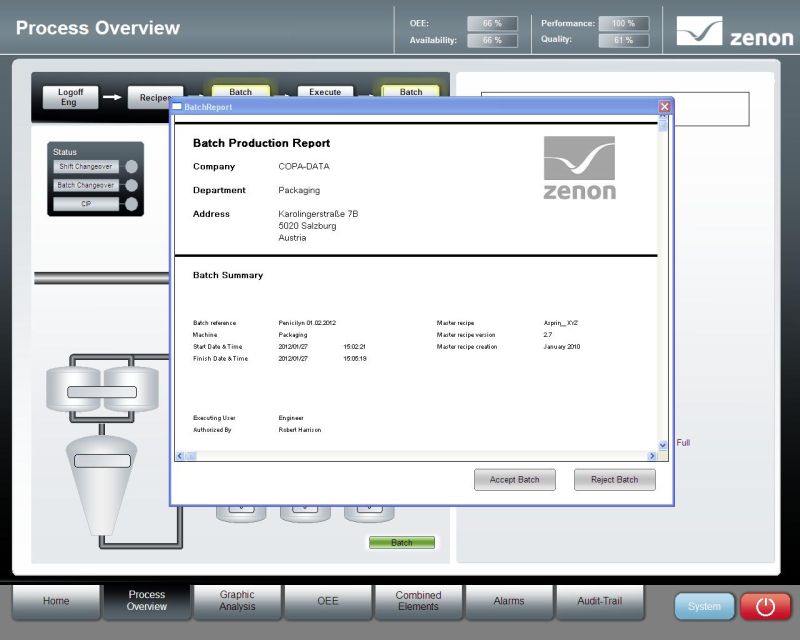
Task: Go to the Audit-Trail tab
Action: coord(599,601)
